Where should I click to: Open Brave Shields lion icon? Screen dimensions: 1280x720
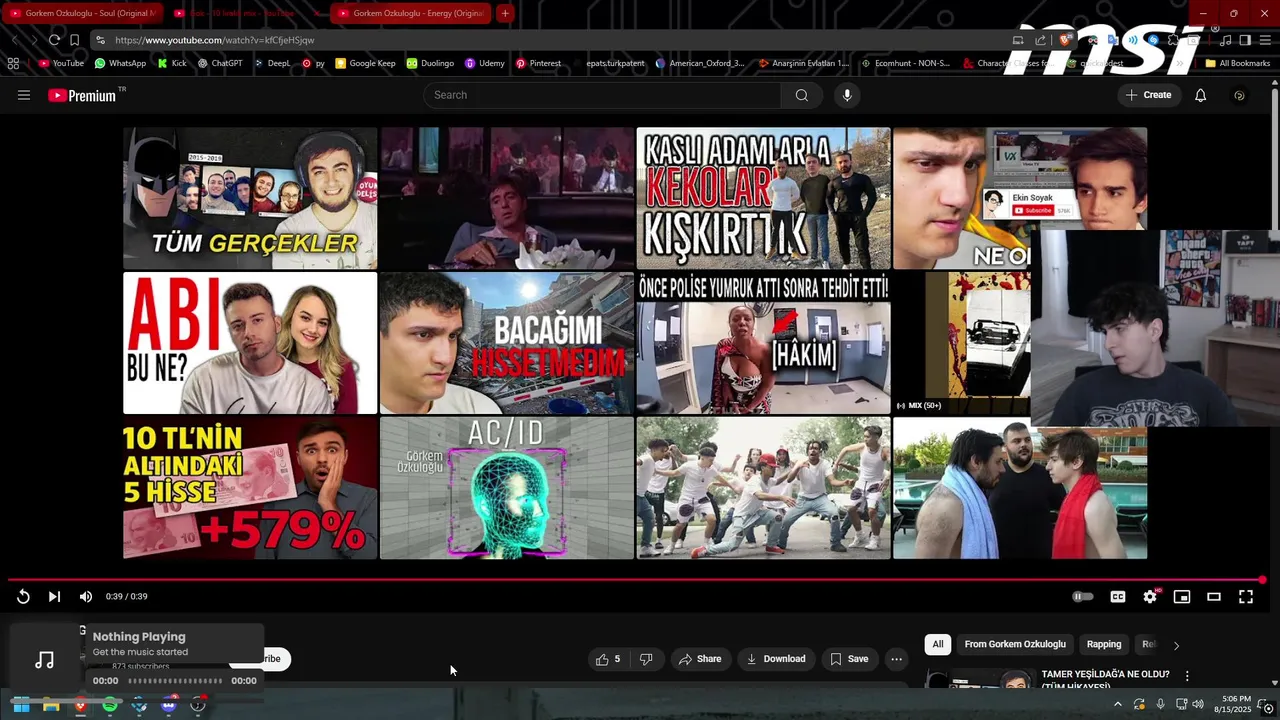tap(1066, 40)
